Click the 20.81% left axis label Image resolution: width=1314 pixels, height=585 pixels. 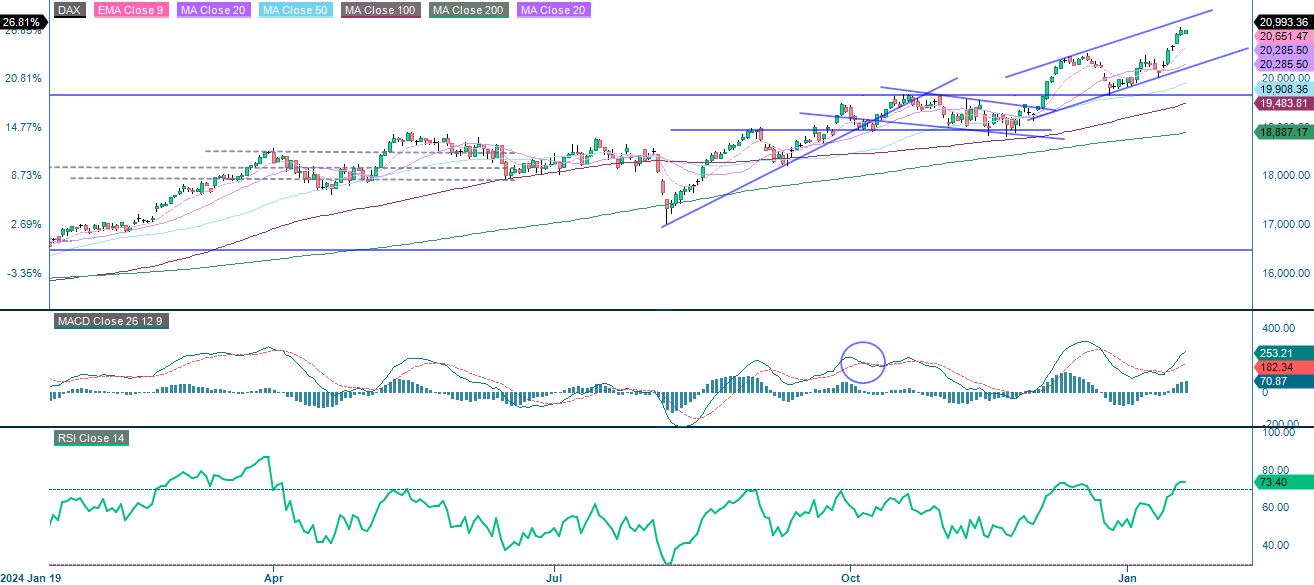click(25, 78)
